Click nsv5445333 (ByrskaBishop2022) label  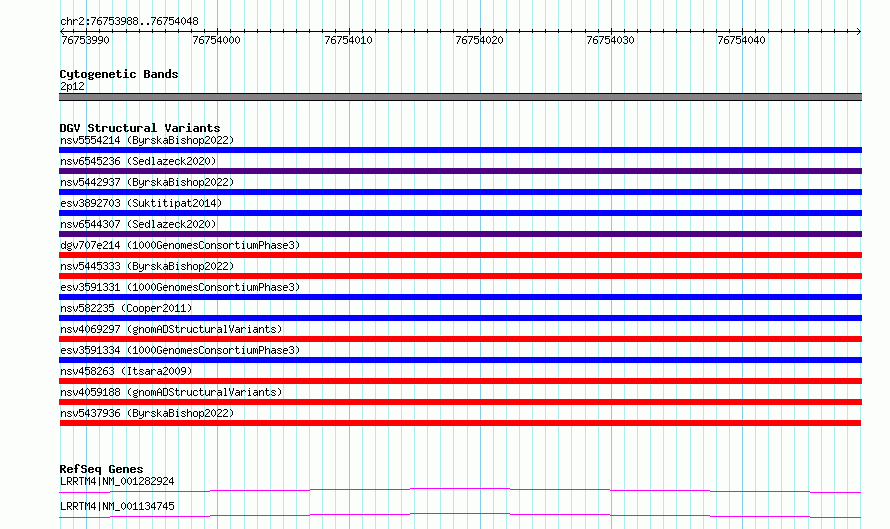pyautogui.click(x=147, y=266)
